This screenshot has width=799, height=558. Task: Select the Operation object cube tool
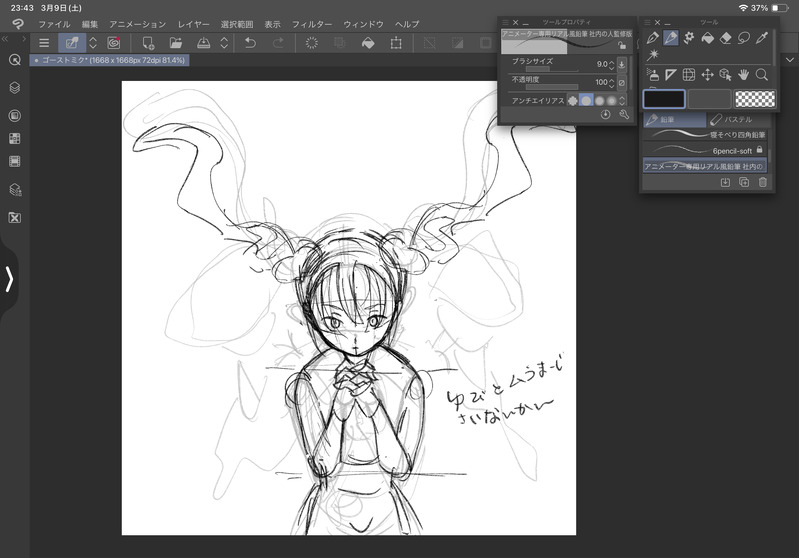coord(726,75)
